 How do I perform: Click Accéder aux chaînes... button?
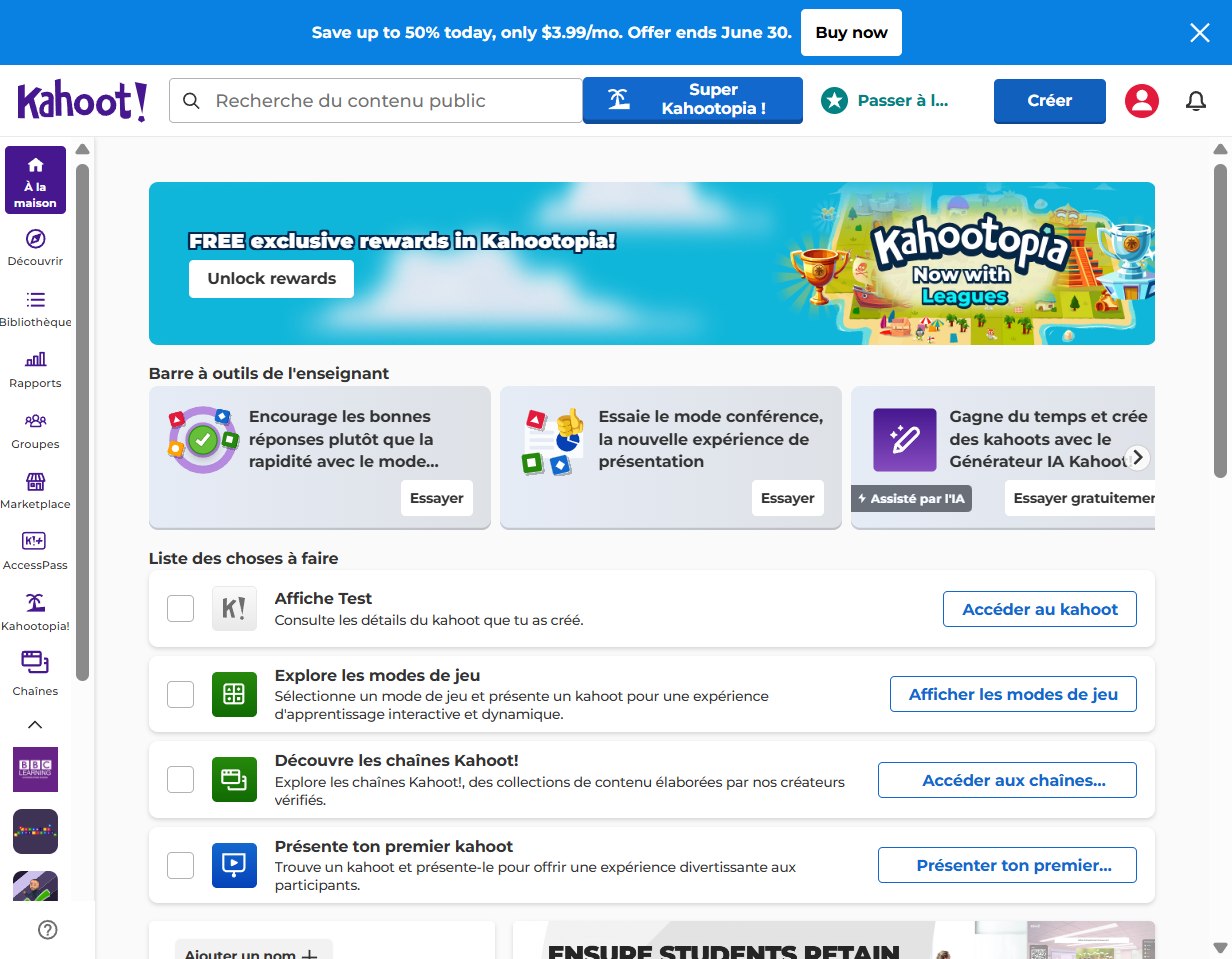click(x=1007, y=780)
